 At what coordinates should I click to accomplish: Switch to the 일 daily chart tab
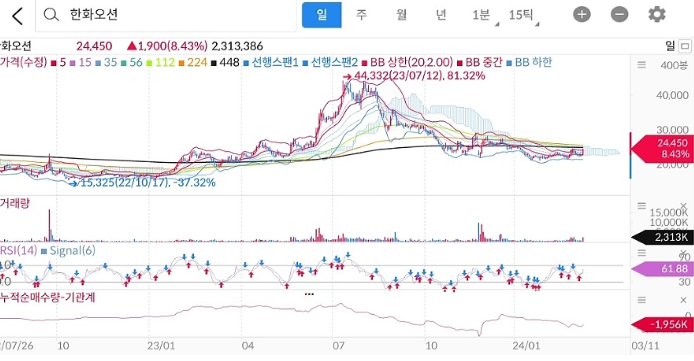(x=321, y=15)
